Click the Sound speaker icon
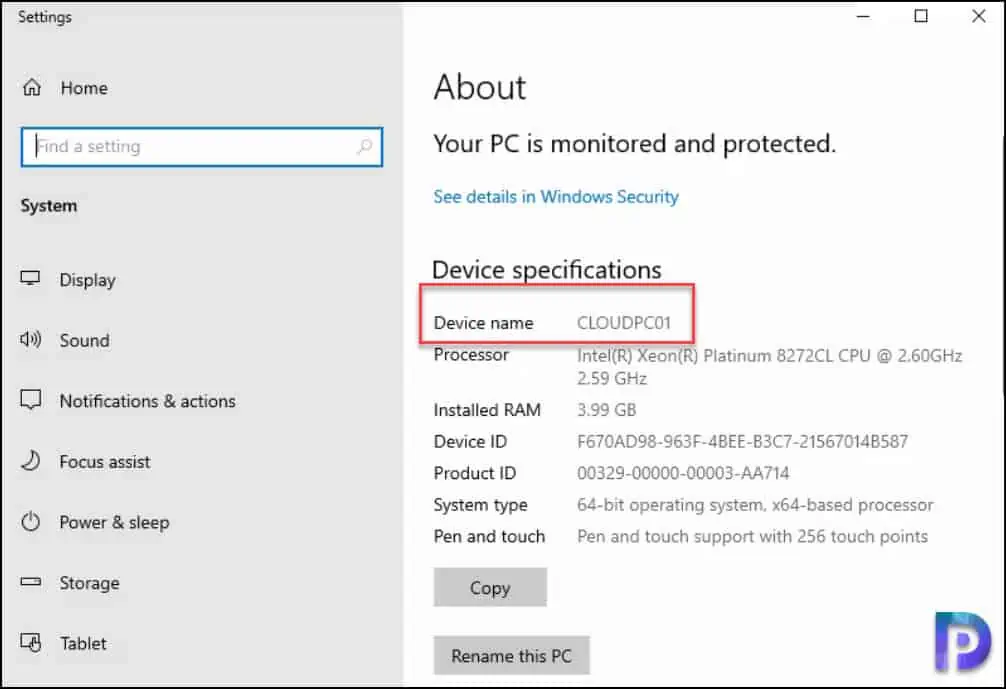This screenshot has width=1006, height=689. [30, 339]
